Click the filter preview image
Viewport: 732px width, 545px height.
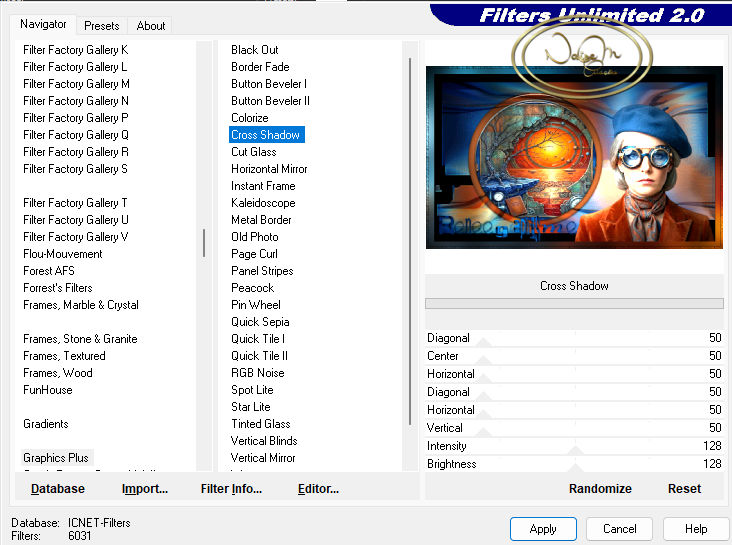pos(574,157)
